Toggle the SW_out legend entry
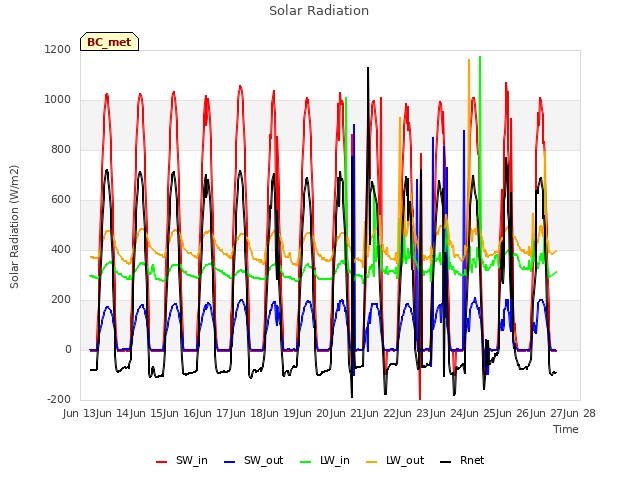The height and width of the screenshot is (480, 640). [253, 460]
